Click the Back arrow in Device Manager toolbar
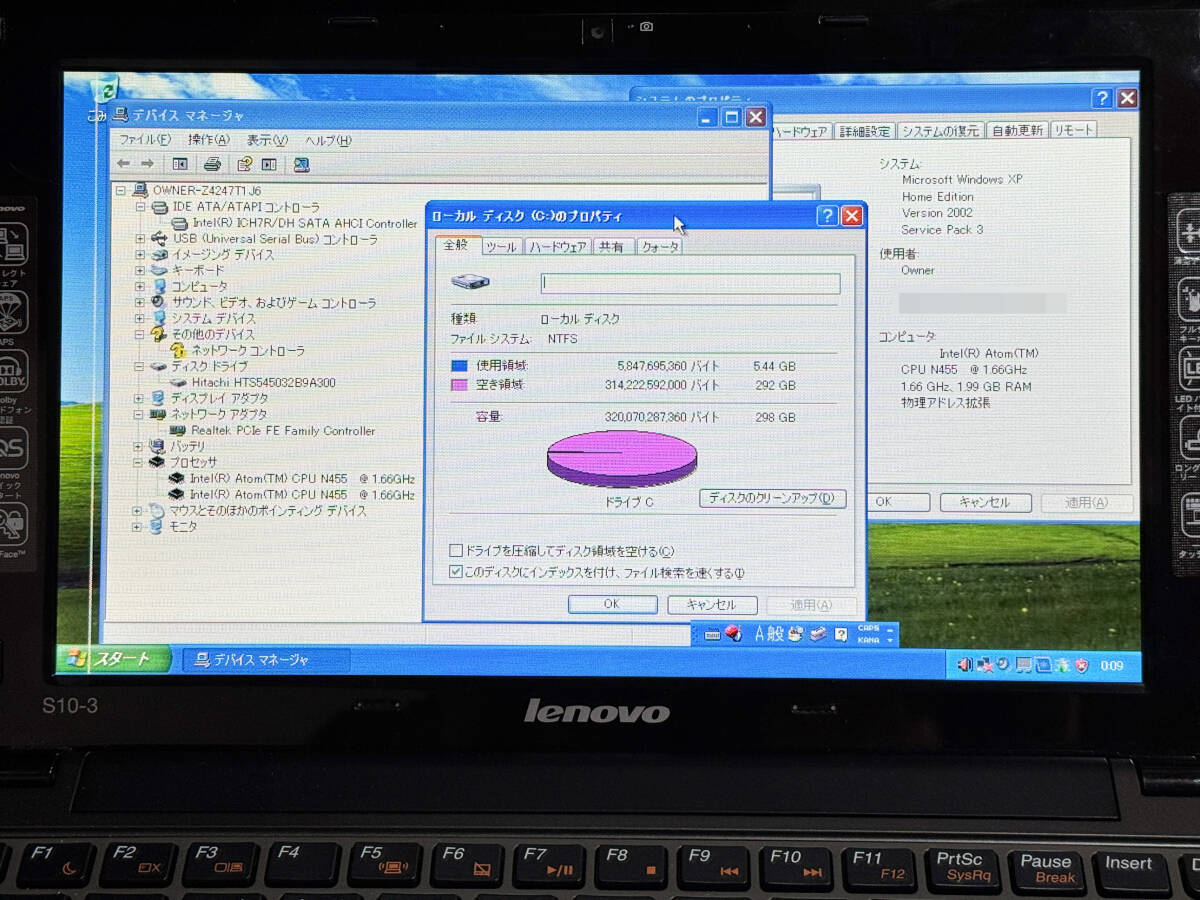The width and height of the screenshot is (1200, 900). pos(123,164)
